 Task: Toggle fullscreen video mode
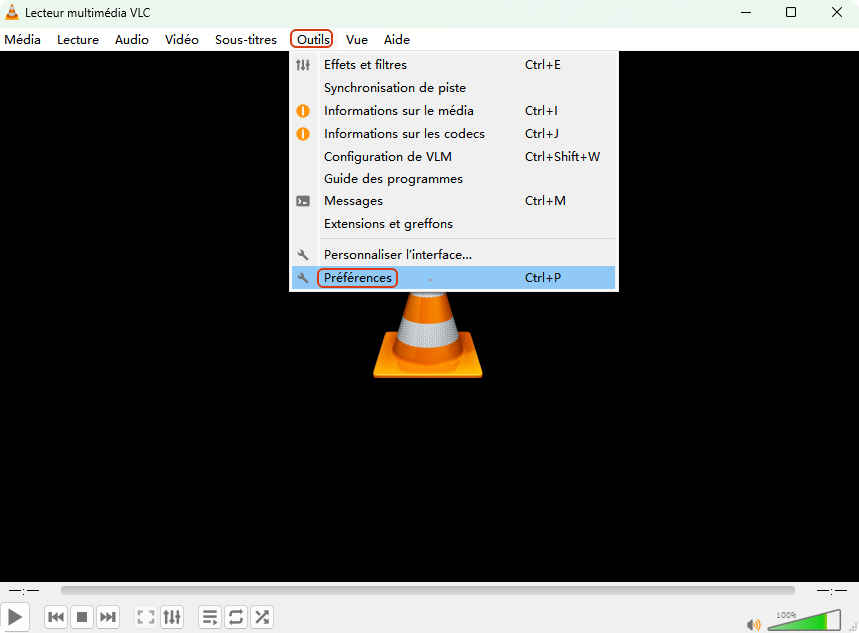click(146, 617)
